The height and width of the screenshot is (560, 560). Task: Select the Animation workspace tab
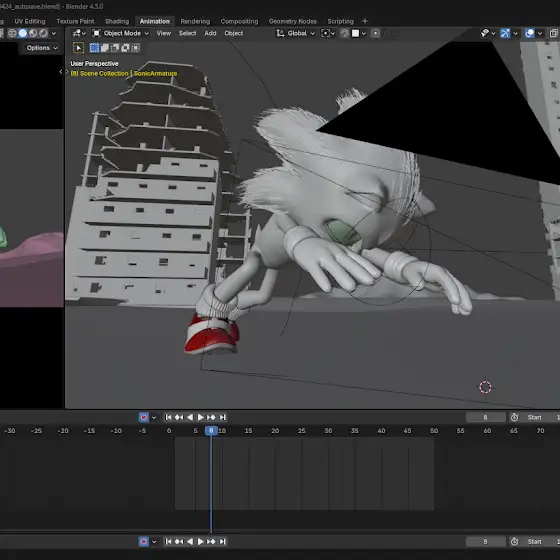click(155, 21)
